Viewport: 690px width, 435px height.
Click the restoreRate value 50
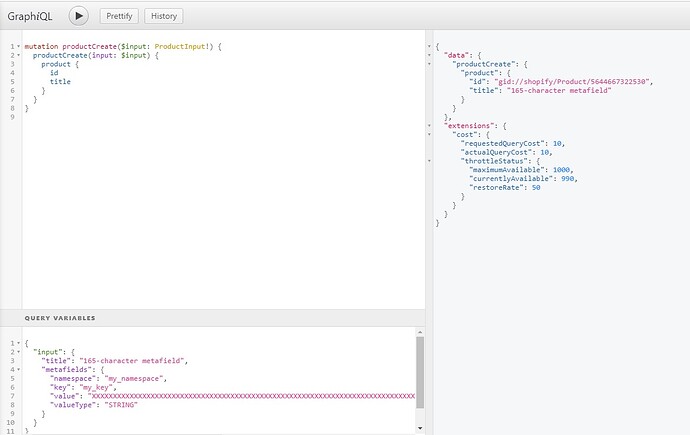click(x=536, y=187)
